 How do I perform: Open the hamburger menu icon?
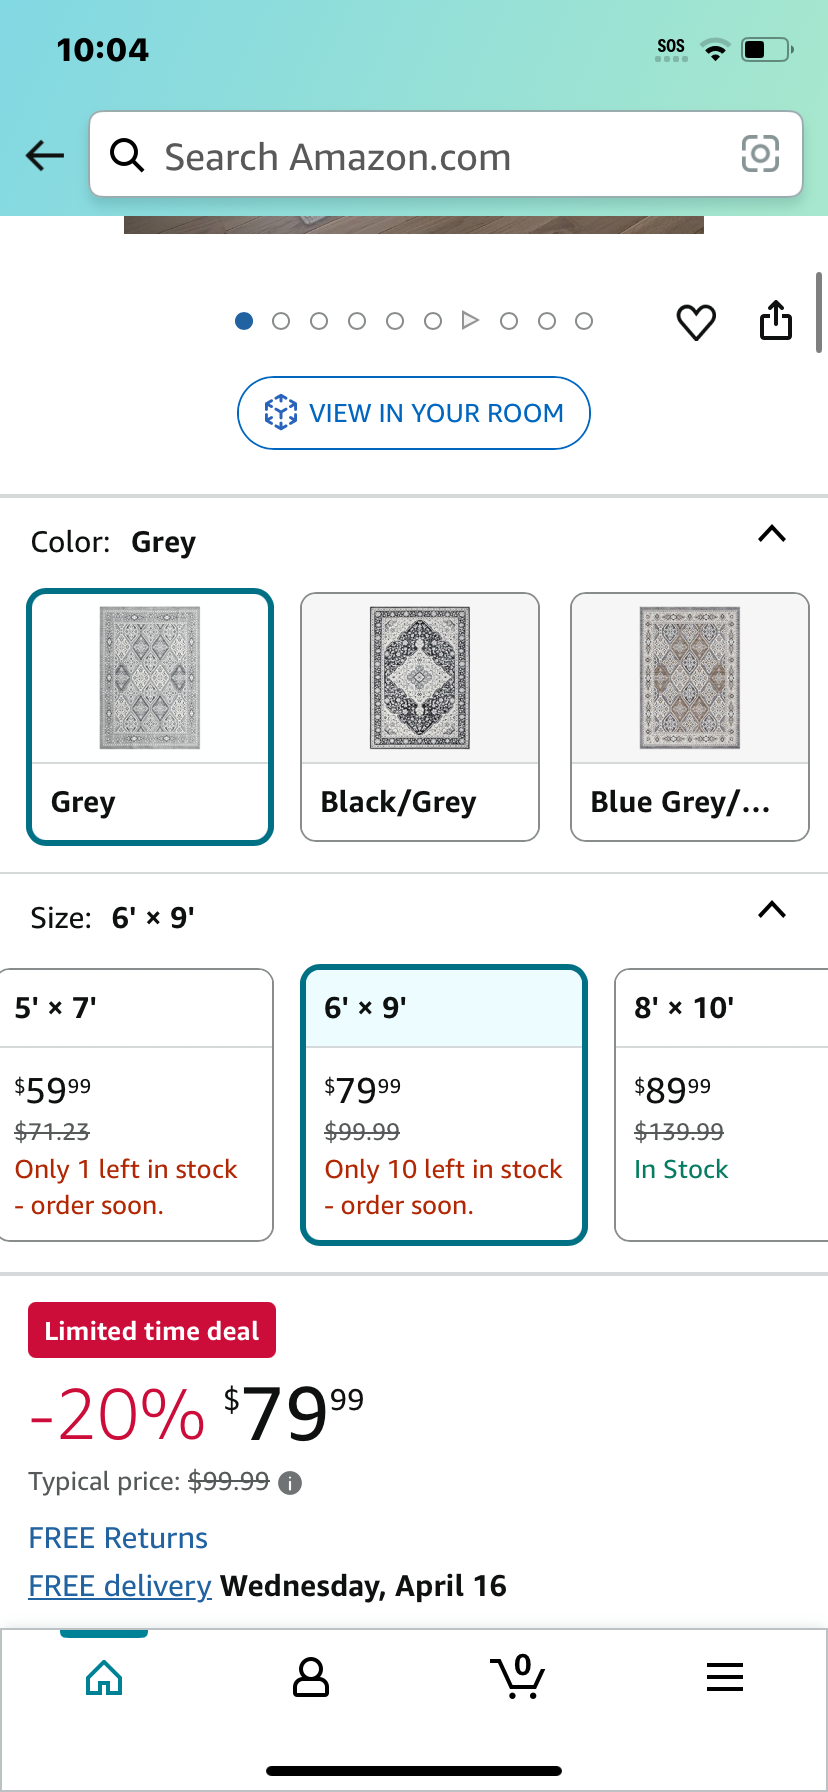click(725, 1677)
